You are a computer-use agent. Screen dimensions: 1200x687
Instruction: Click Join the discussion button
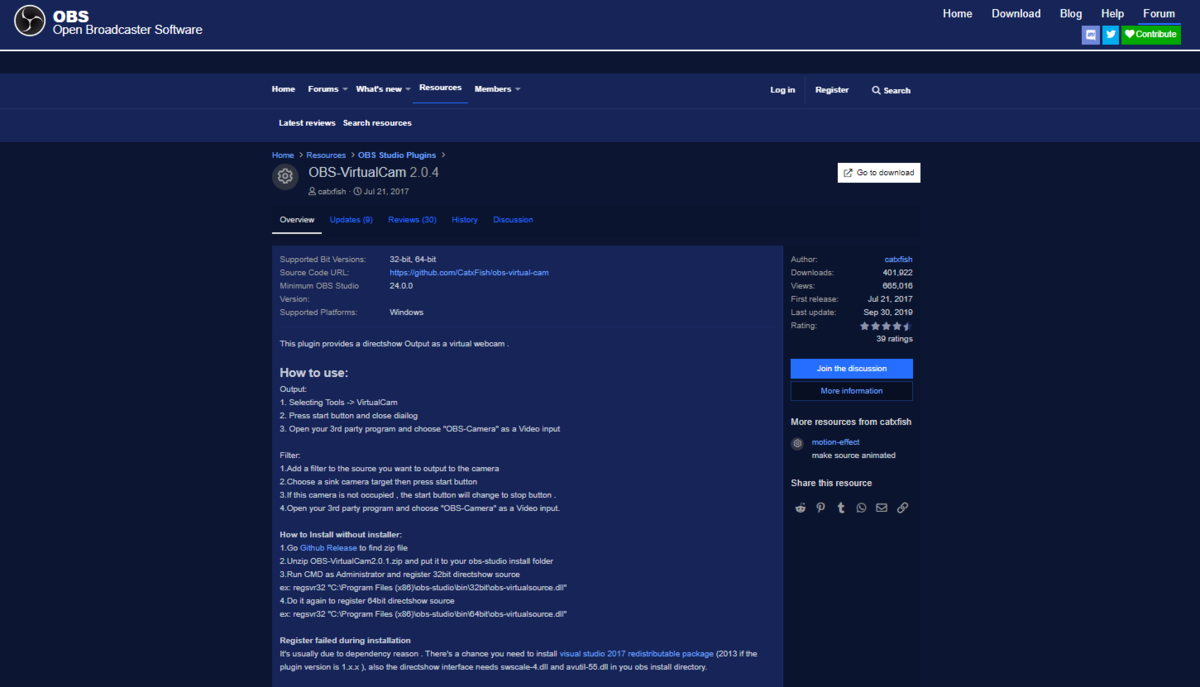tap(852, 368)
